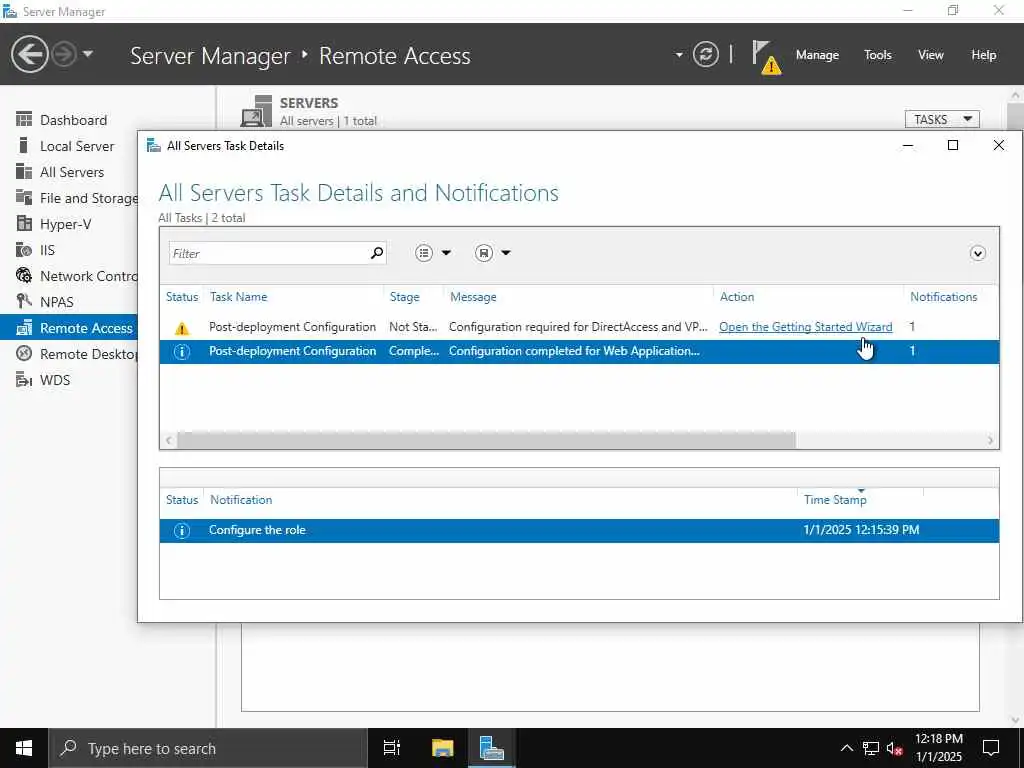Viewport: 1024px width, 768px height.
Task: Click the info icon on Web Application row
Action: (x=182, y=351)
